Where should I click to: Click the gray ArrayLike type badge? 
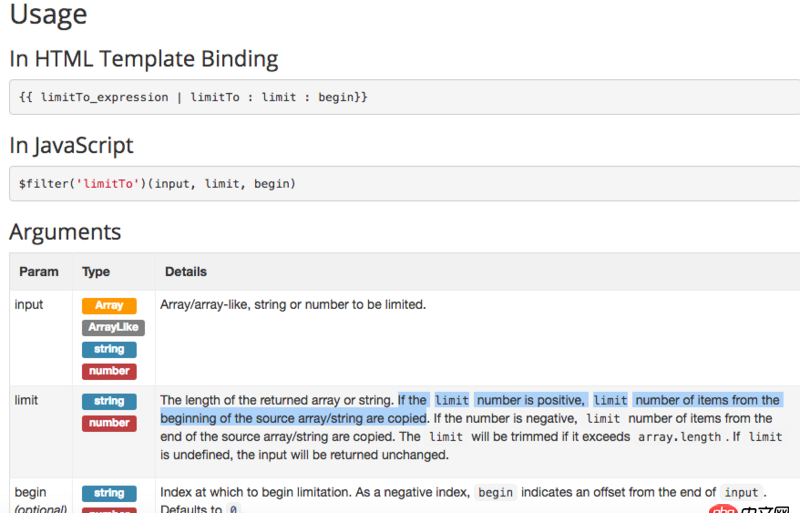(113, 327)
